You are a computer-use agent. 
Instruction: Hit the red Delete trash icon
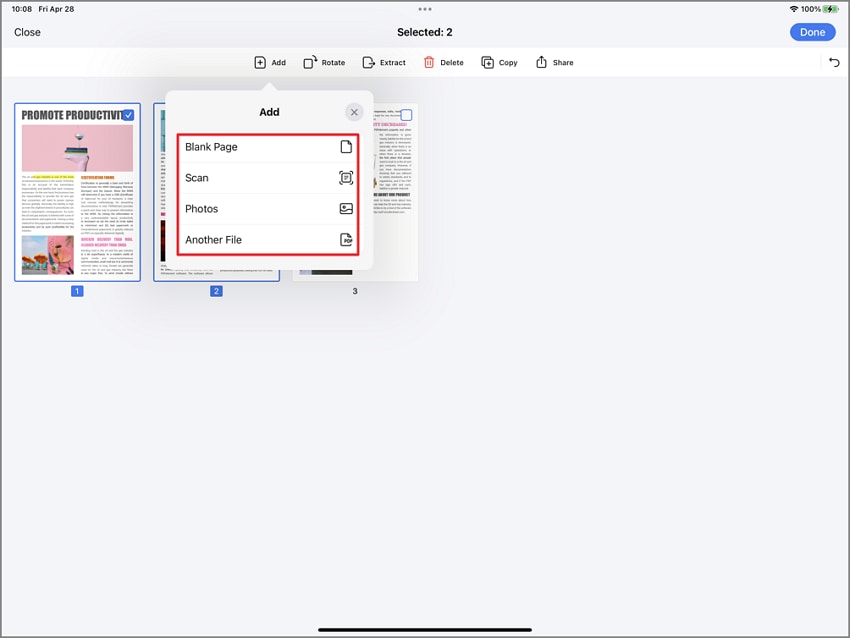(429, 63)
